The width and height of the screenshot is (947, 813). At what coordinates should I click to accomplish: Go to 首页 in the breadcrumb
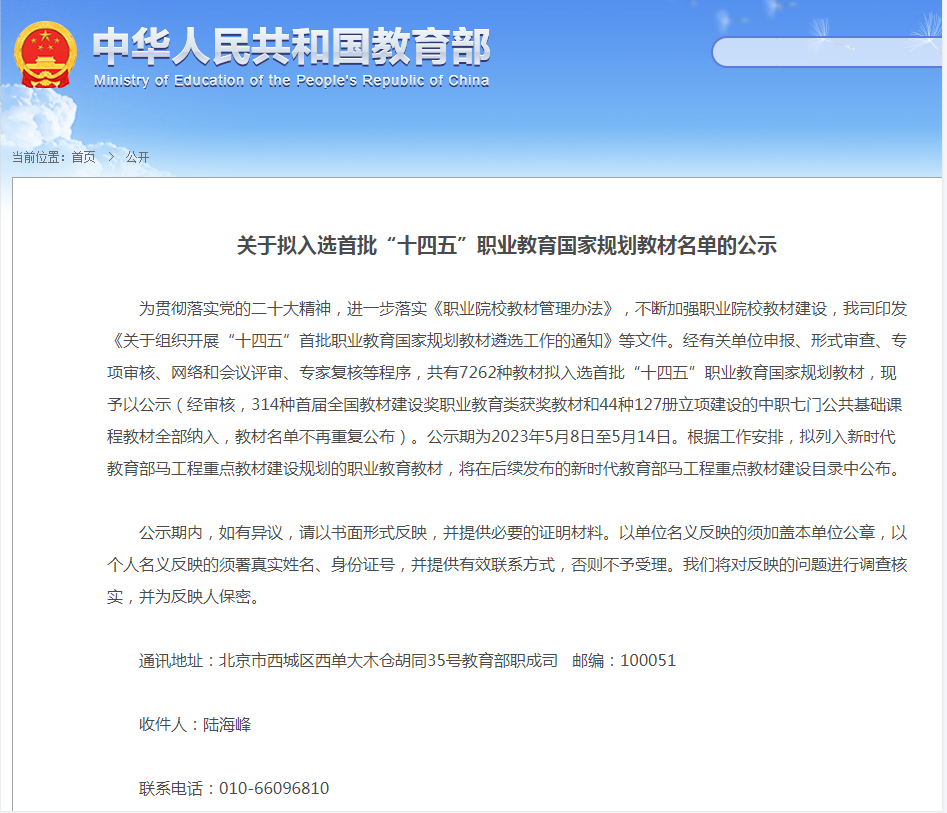click(x=84, y=157)
